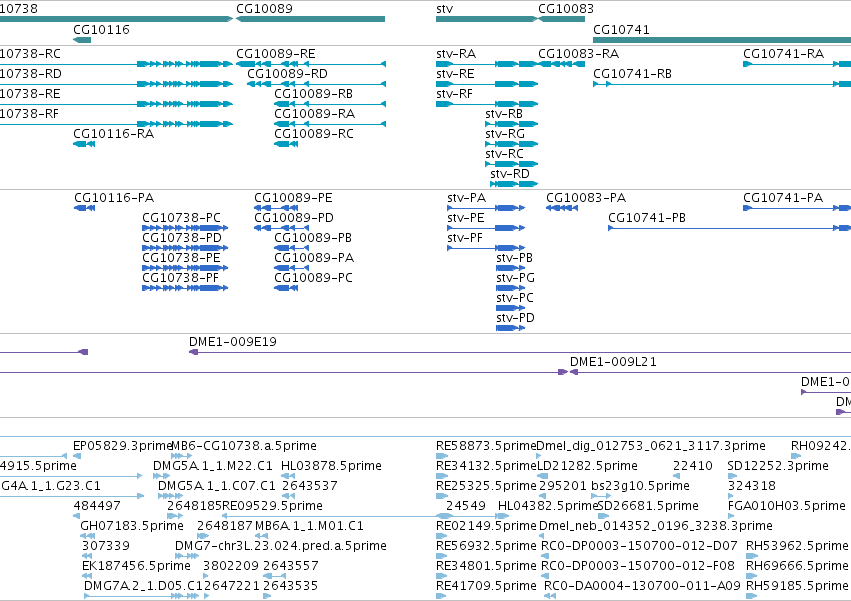Select the CG10089 gene bar

[x=310, y=19]
